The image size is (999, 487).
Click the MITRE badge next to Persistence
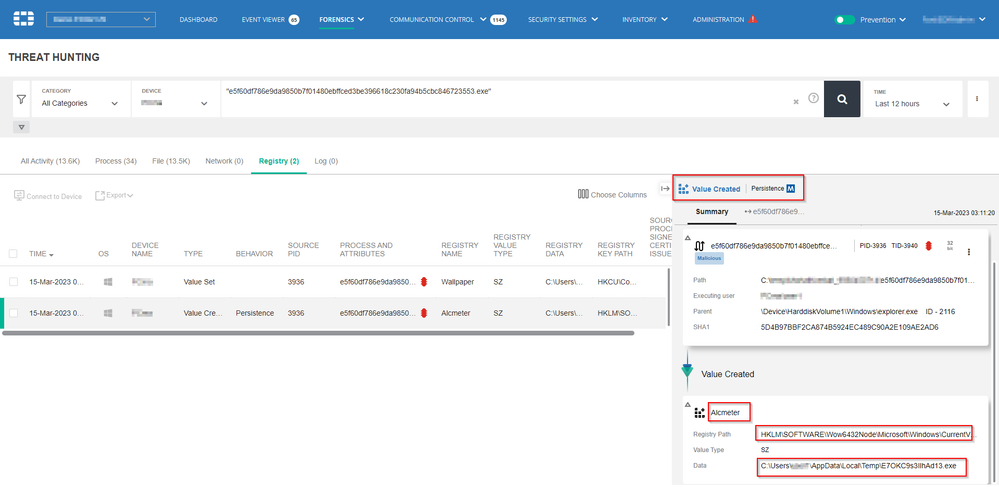(x=791, y=189)
